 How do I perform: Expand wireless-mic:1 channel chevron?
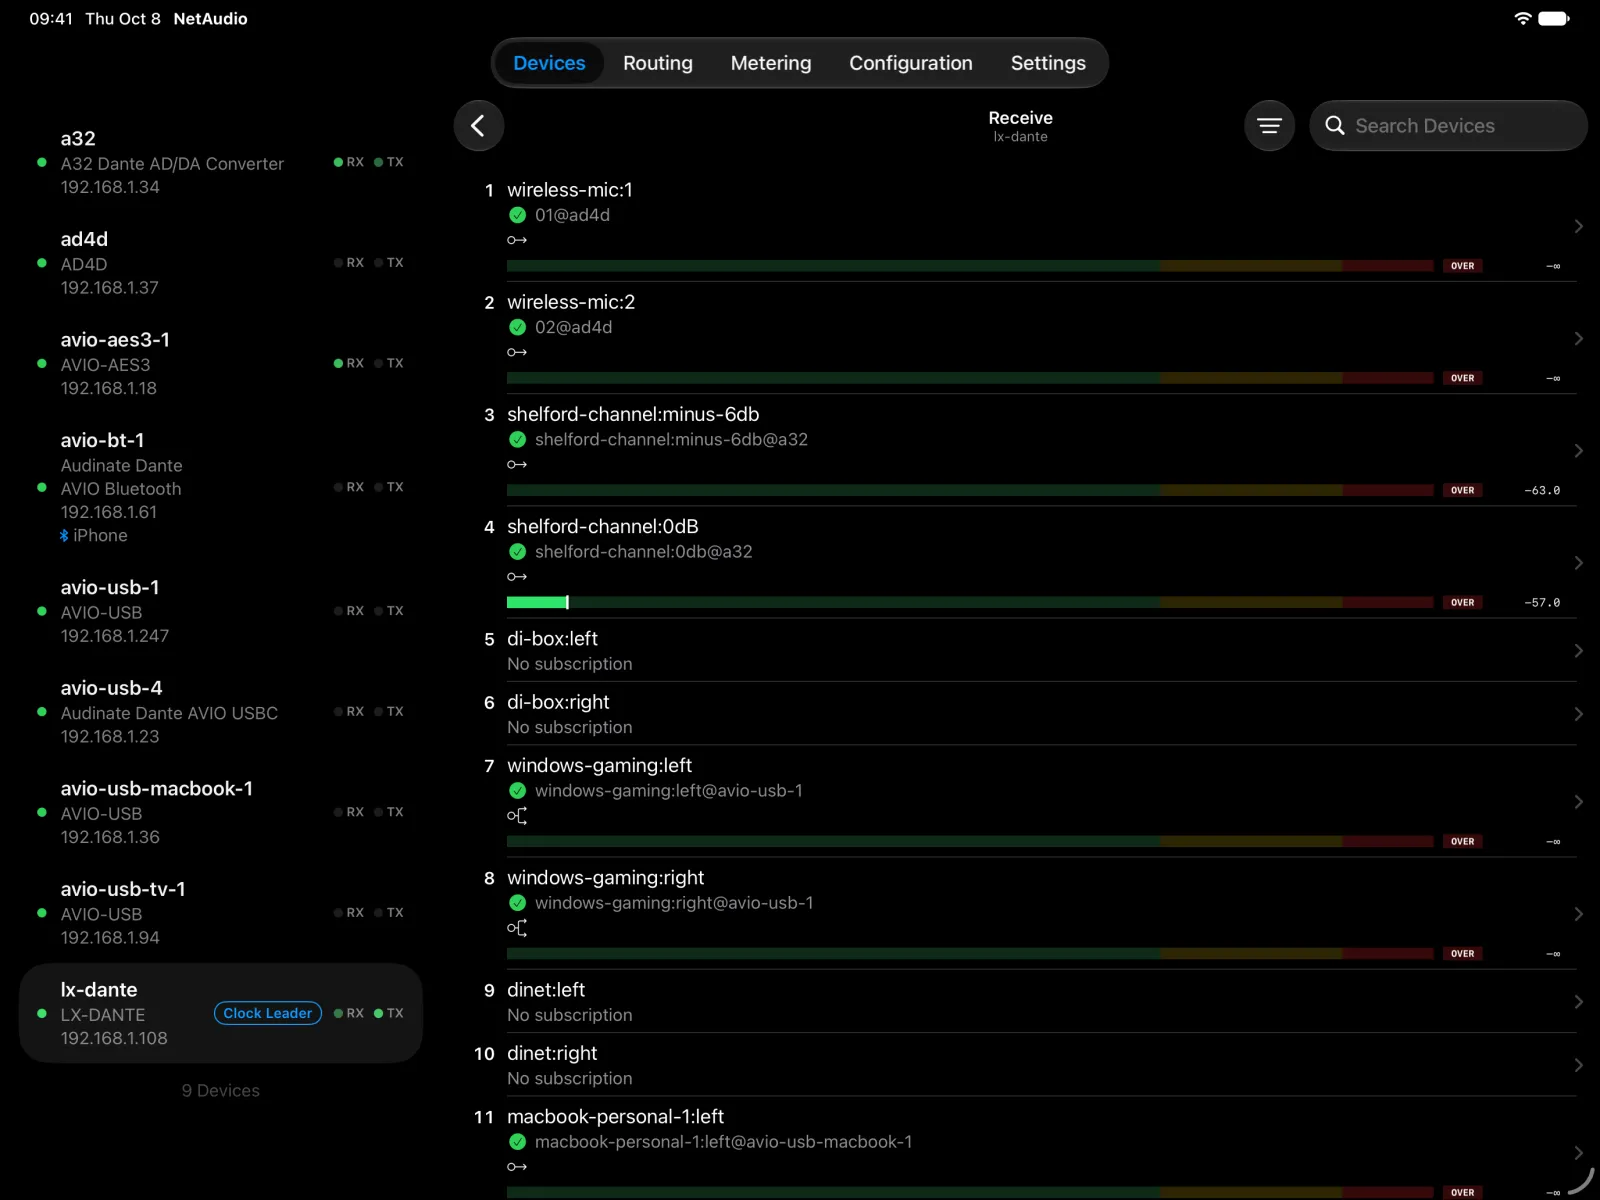tap(1578, 227)
